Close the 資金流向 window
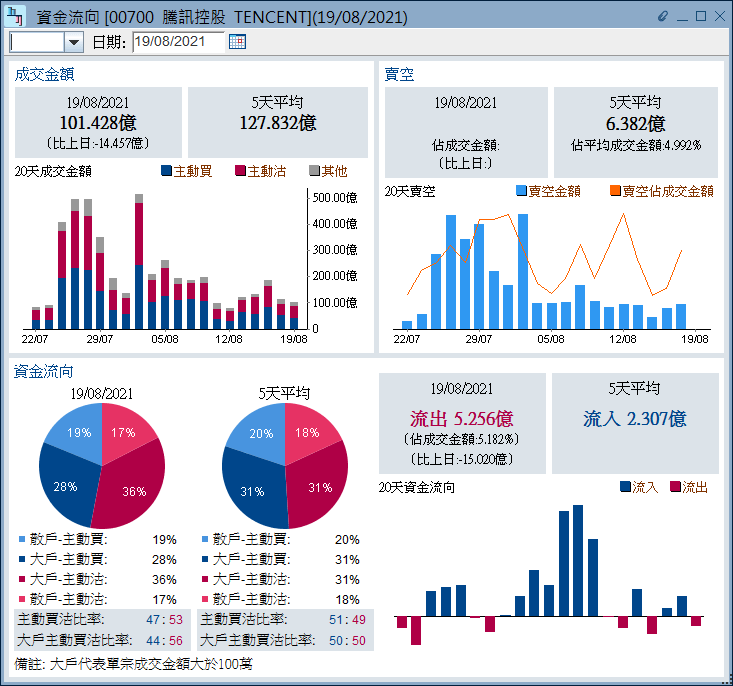Viewport: 733px width, 686px height. click(720, 16)
